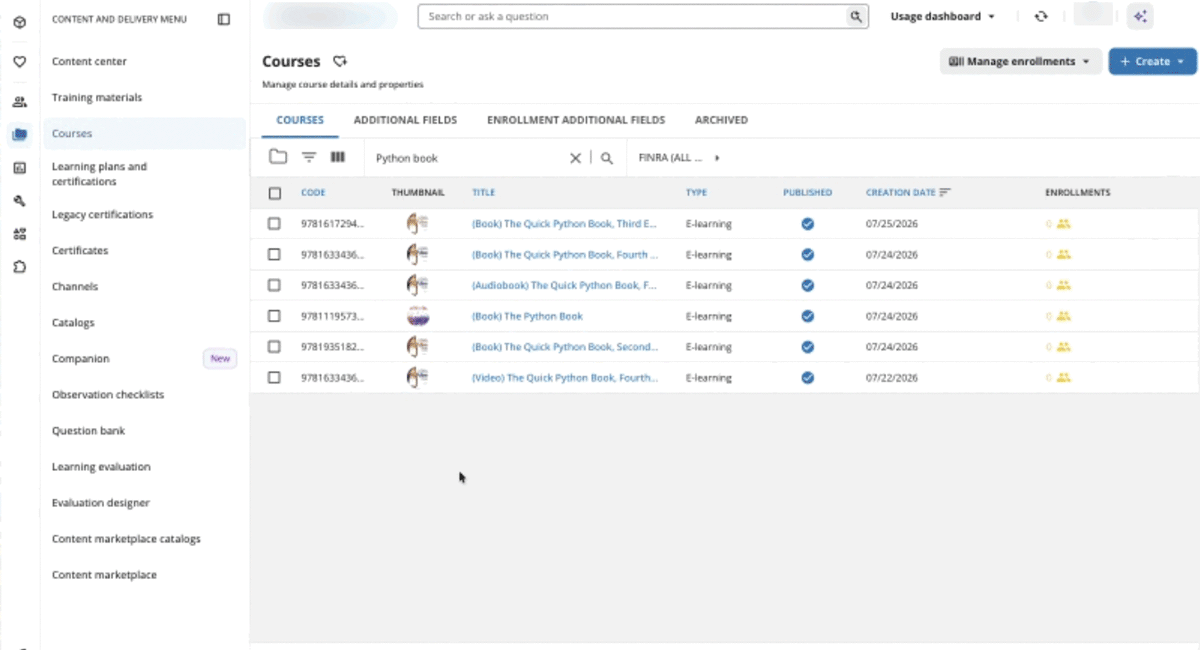Expand the FINRA branch selector
The height and width of the screenshot is (650, 1200).
pyautogui.click(x=679, y=158)
